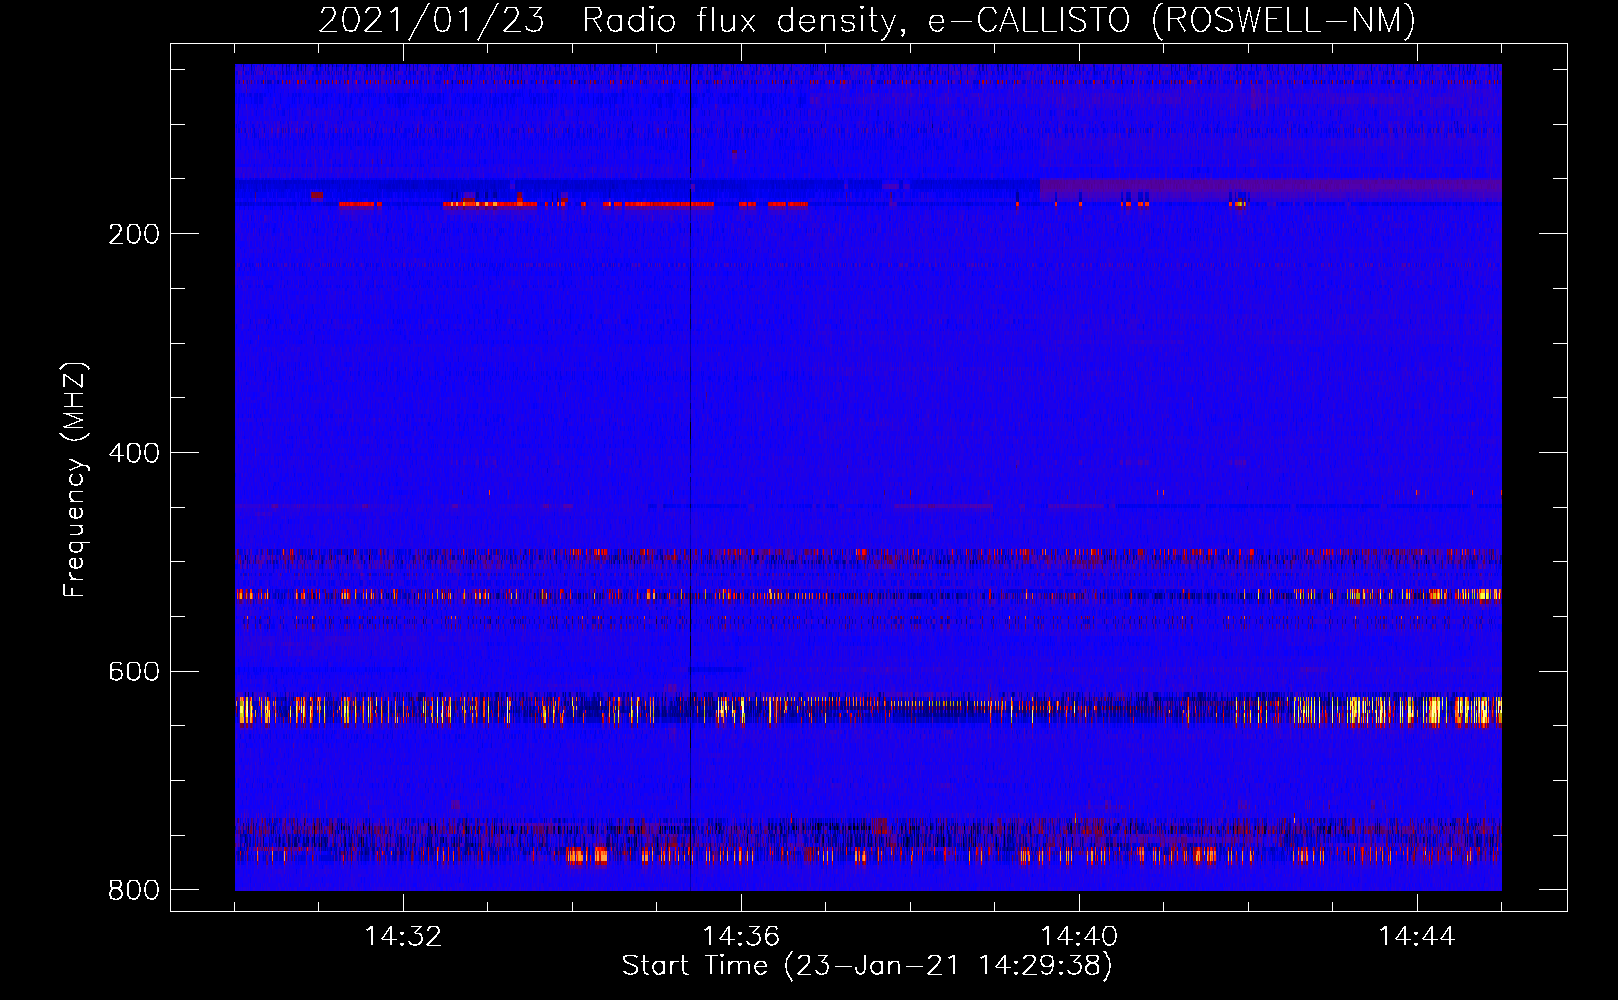Click the 14:36 time tick label
This screenshot has height=1000, width=1618.
click(741, 937)
